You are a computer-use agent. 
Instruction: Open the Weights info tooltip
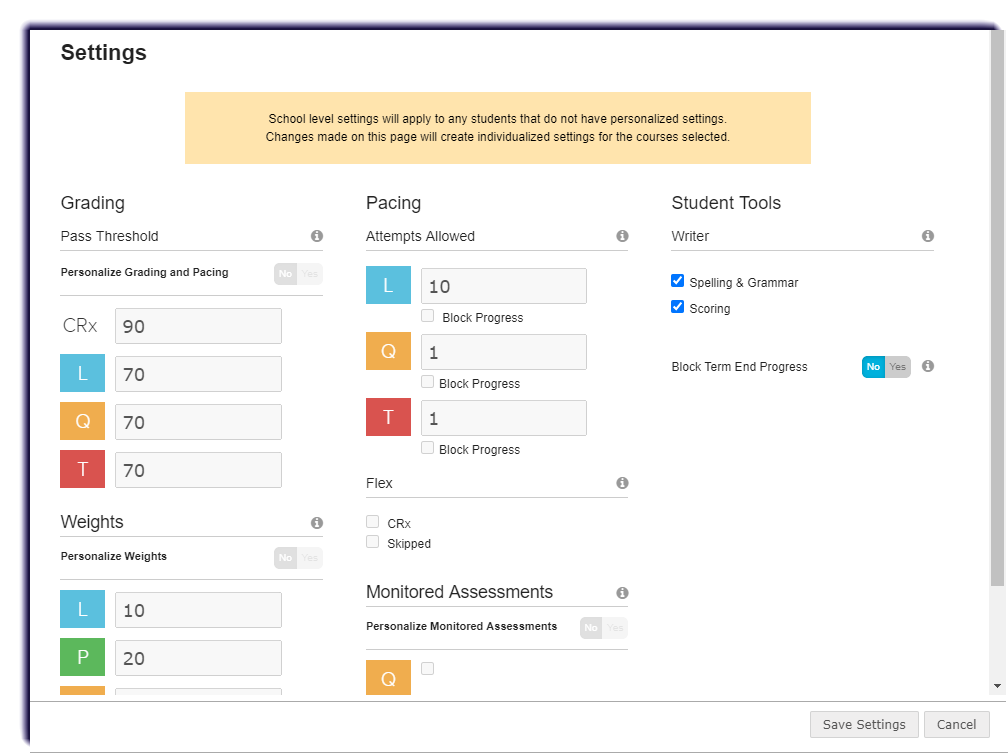tap(317, 522)
